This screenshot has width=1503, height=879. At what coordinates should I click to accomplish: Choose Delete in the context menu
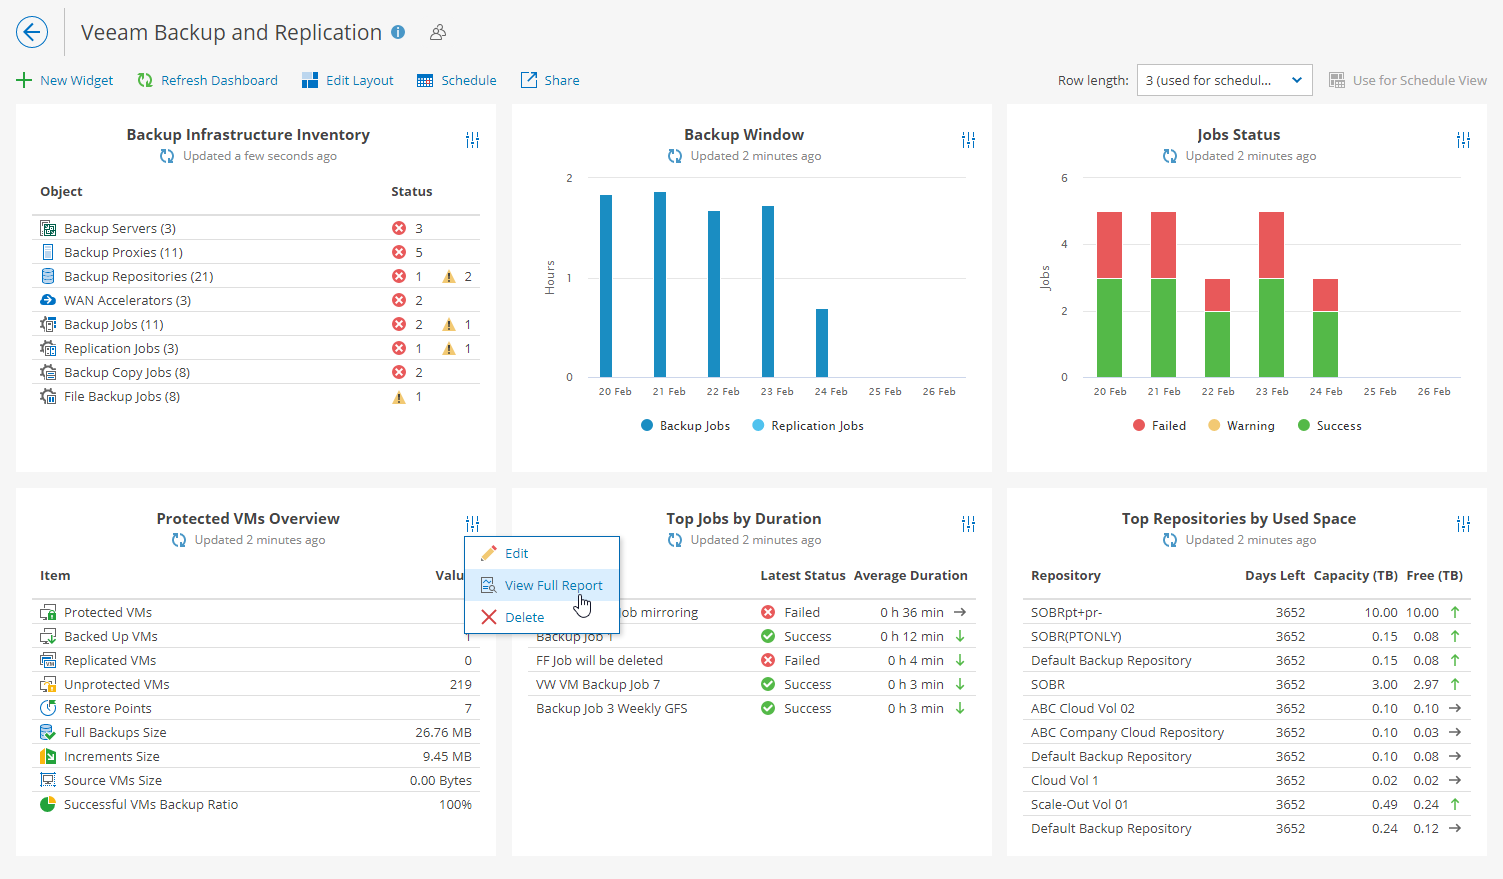[x=542, y=617]
